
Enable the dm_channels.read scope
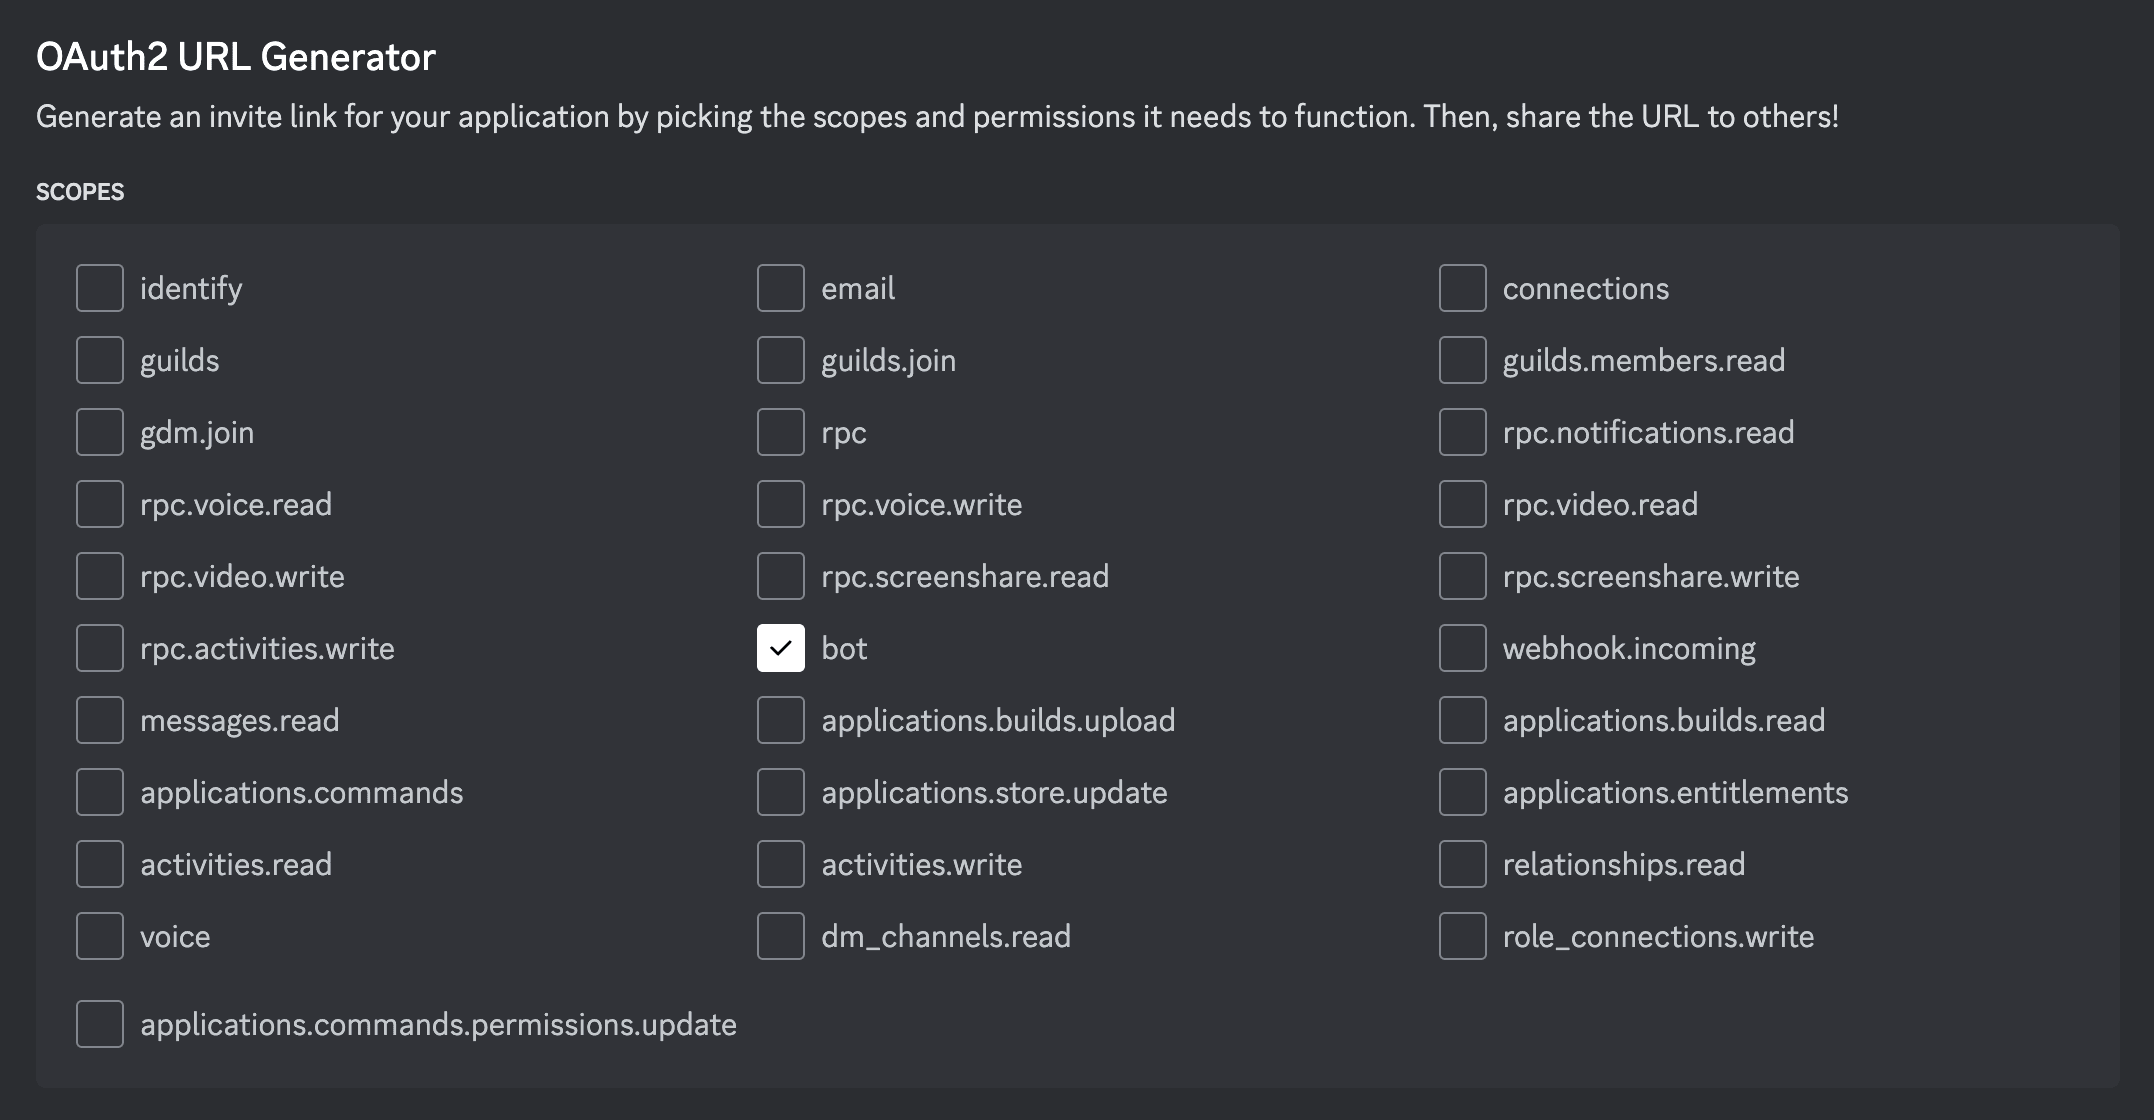780,935
